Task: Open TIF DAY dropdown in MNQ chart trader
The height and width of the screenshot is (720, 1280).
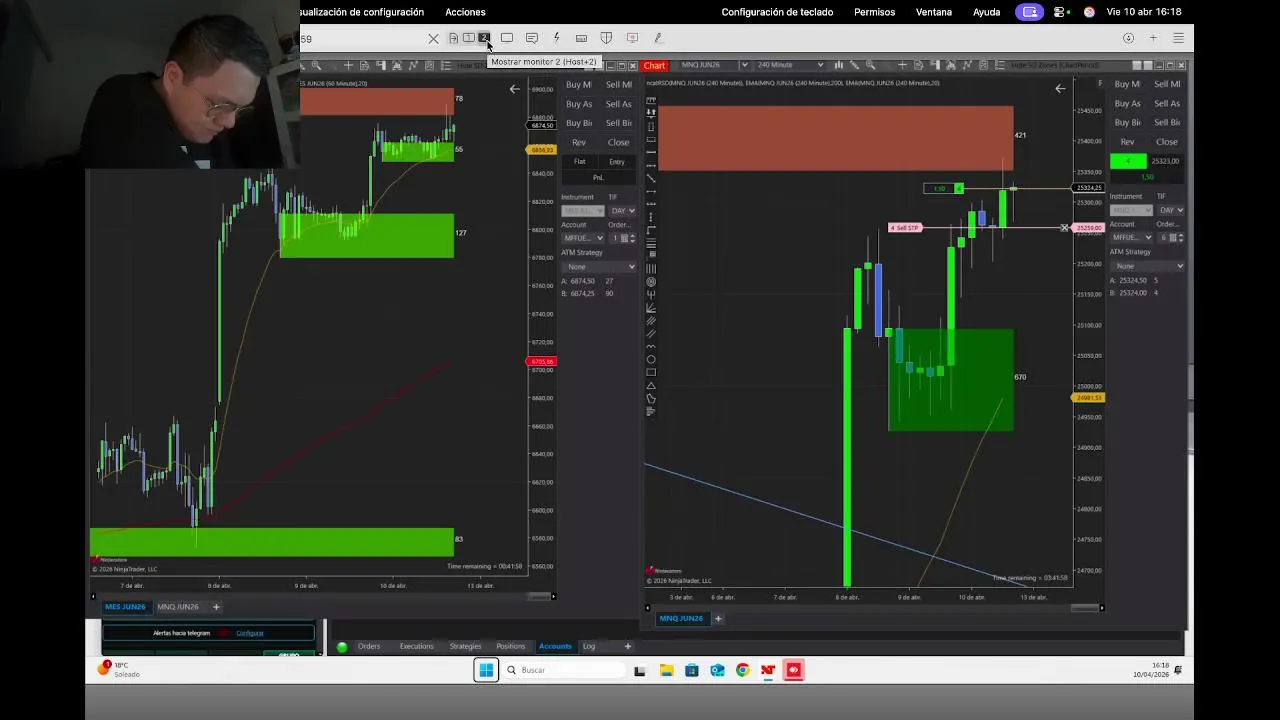Action: click(x=1171, y=210)
